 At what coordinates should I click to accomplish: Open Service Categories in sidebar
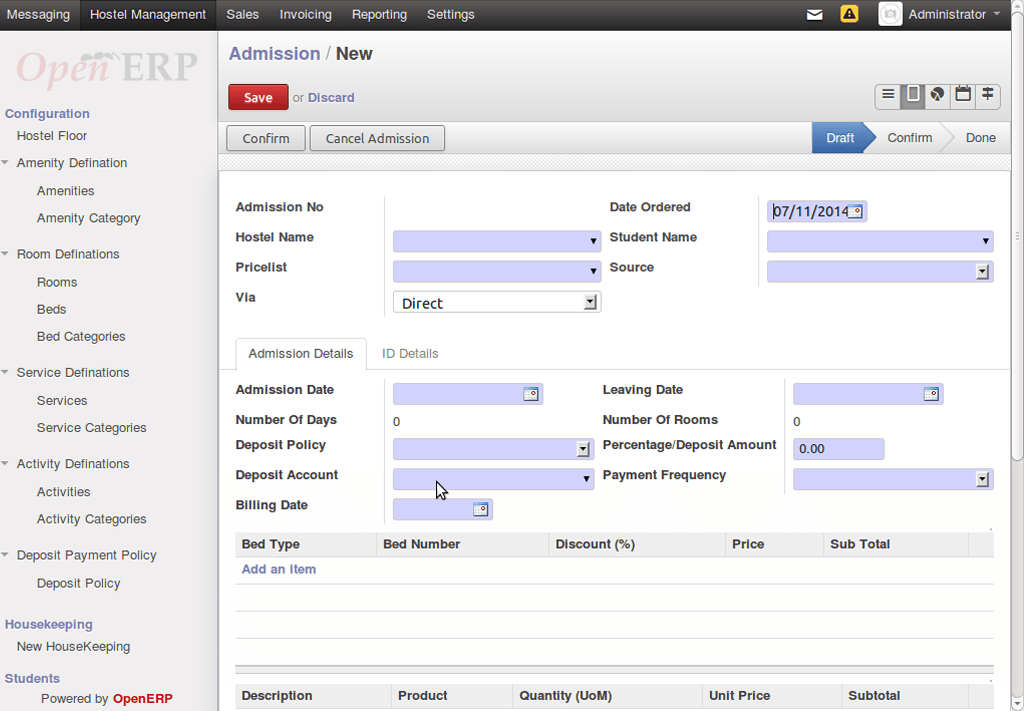[91, 428]
